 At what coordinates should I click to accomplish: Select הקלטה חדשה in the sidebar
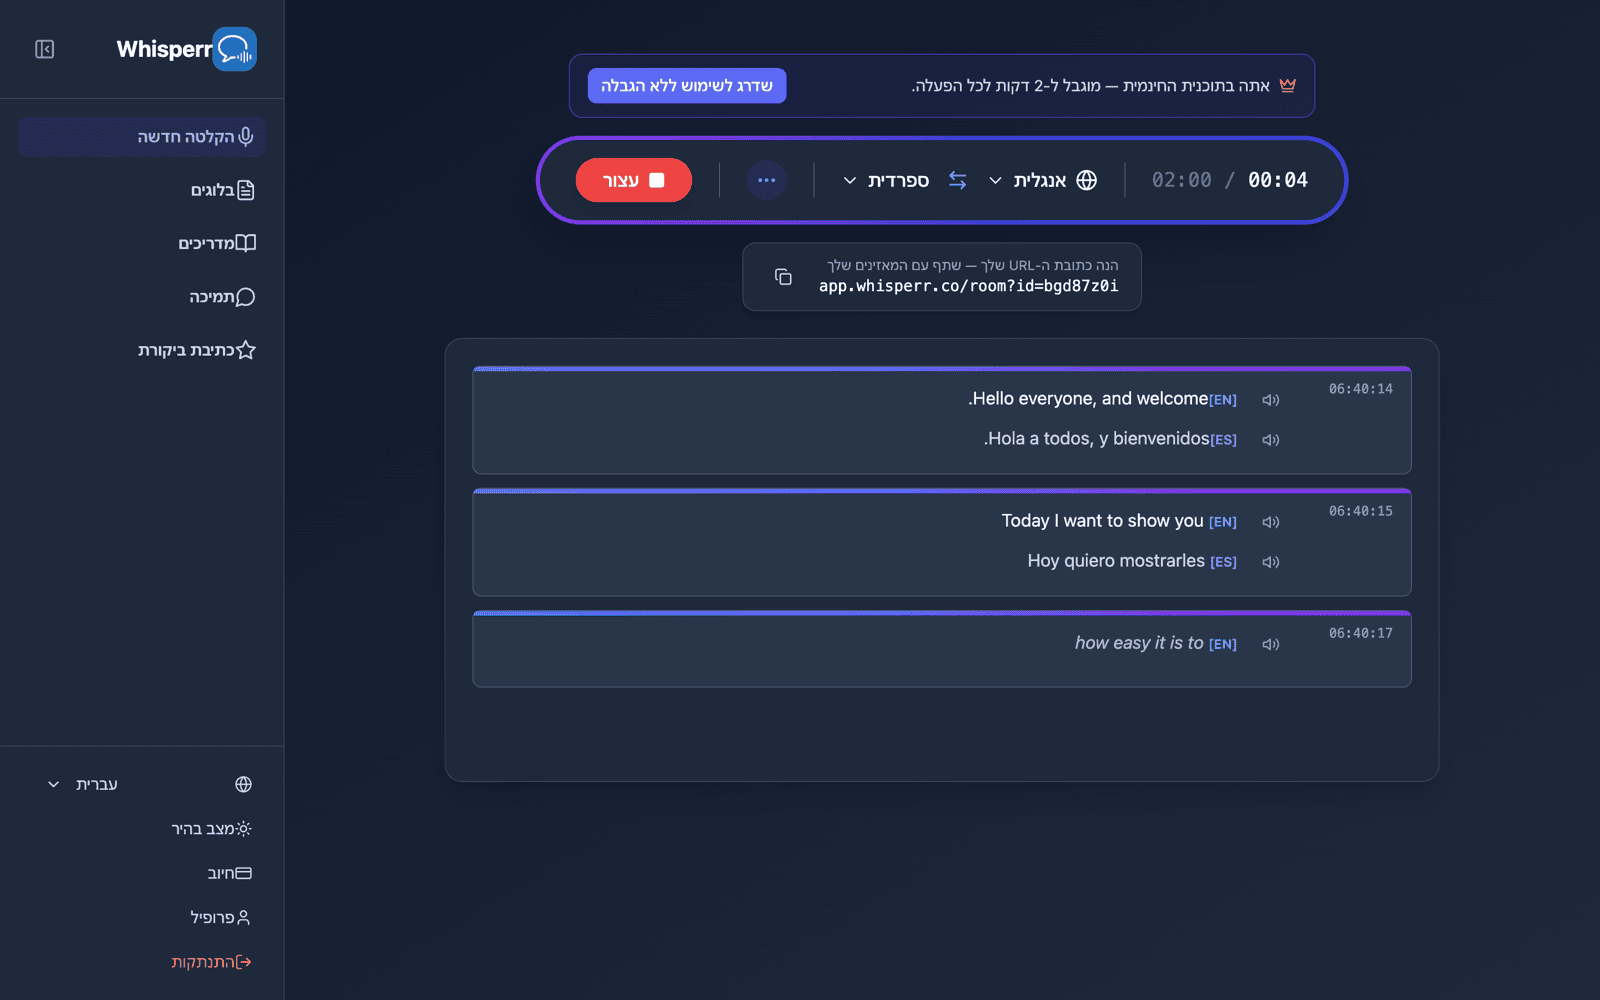click(142, 136)
